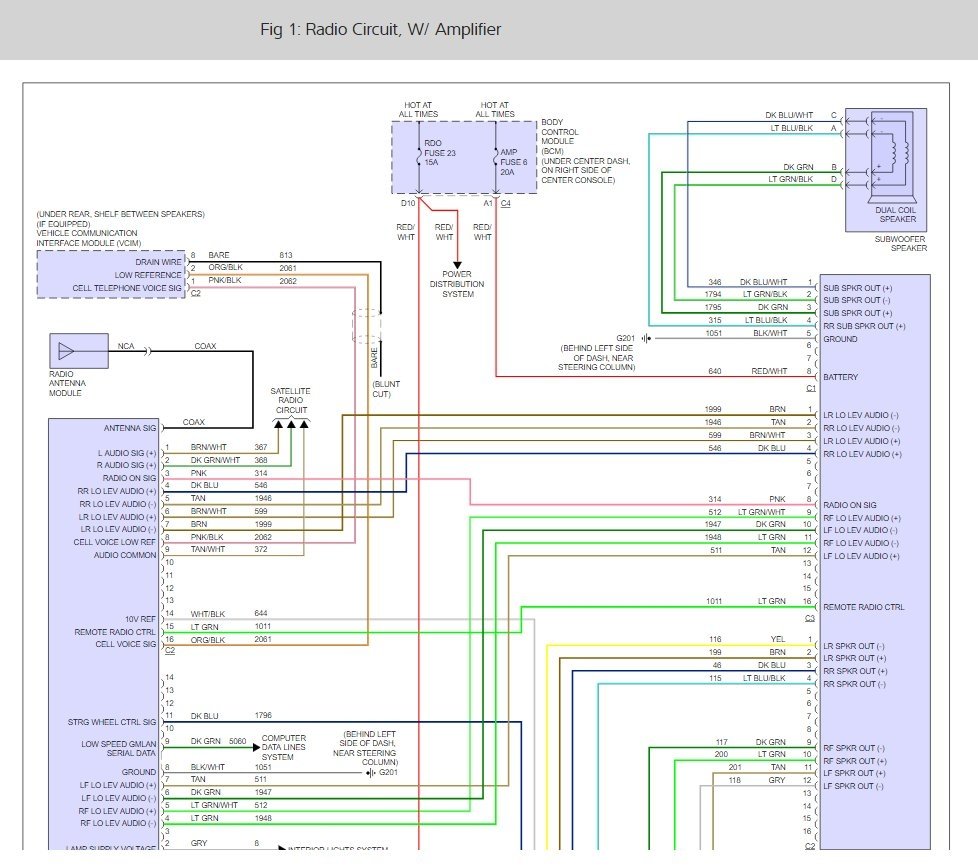
Task: Click the "10V REF" label
Action: pyautogui.click(x=140, y=619)
